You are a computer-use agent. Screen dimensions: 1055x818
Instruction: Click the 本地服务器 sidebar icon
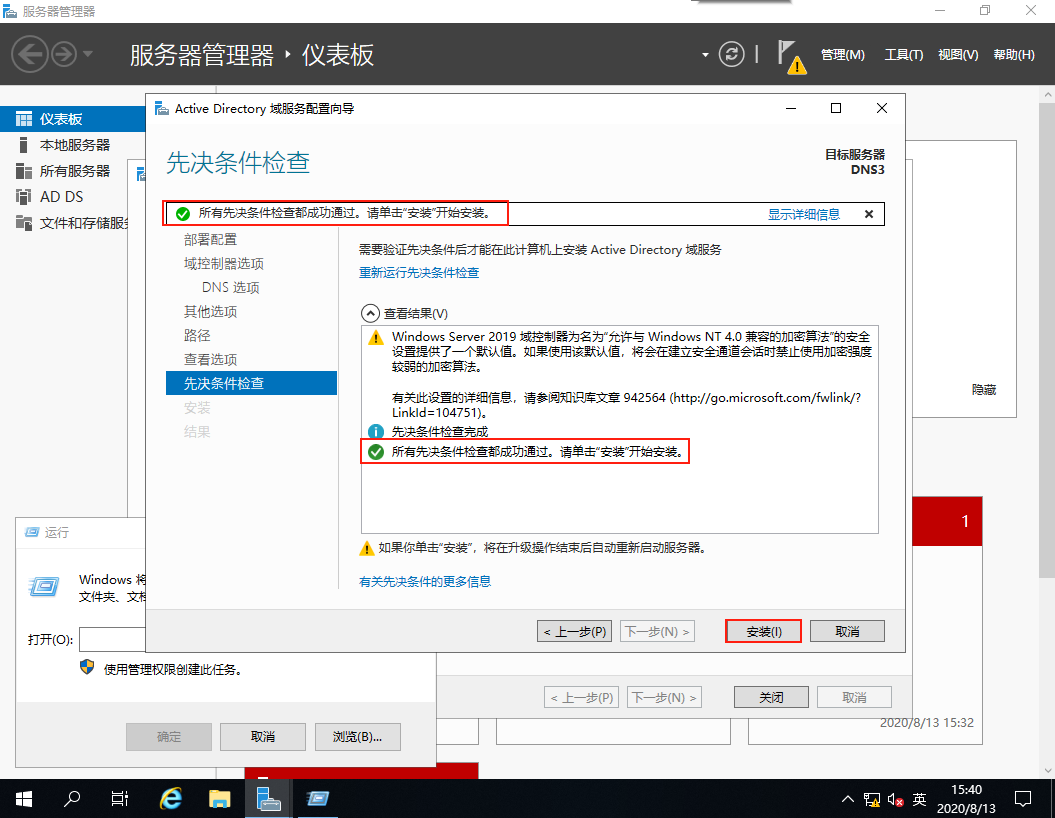(24, 145)
